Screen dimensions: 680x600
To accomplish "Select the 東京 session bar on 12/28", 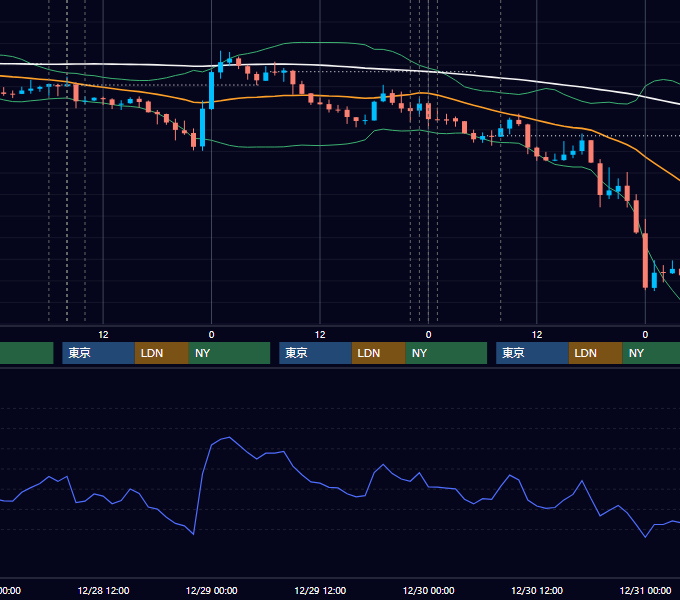I will pyautogui.click(x=98, y=353).
